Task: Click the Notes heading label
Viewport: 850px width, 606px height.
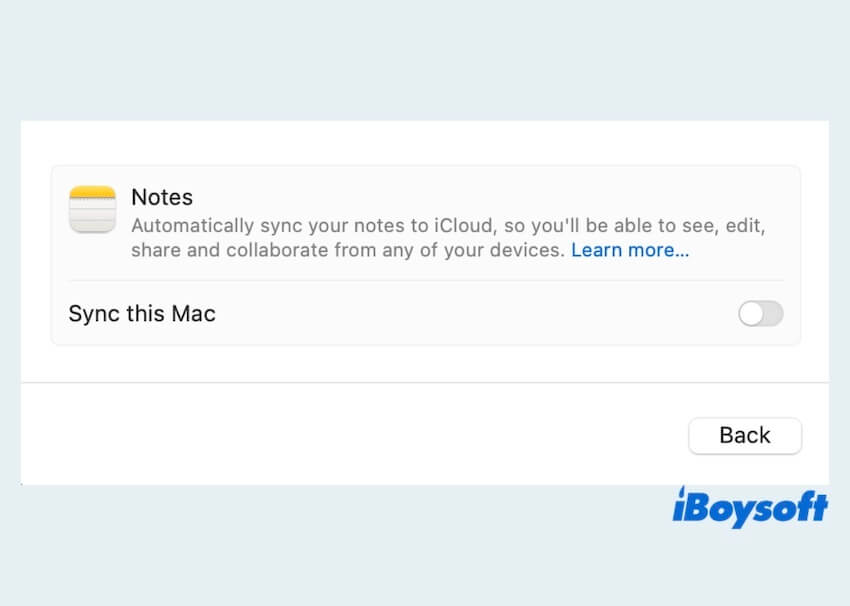Action: tap(161, 197)
